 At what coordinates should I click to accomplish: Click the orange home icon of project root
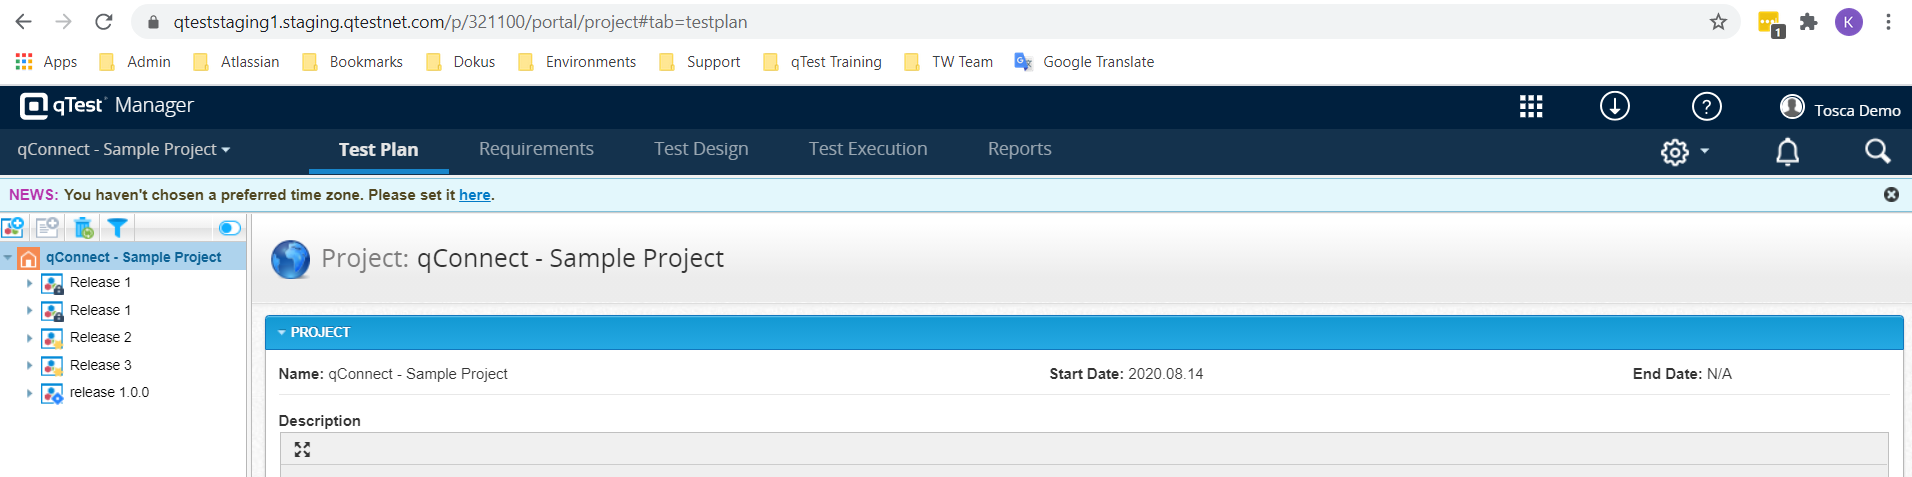[x=29, y=258]
